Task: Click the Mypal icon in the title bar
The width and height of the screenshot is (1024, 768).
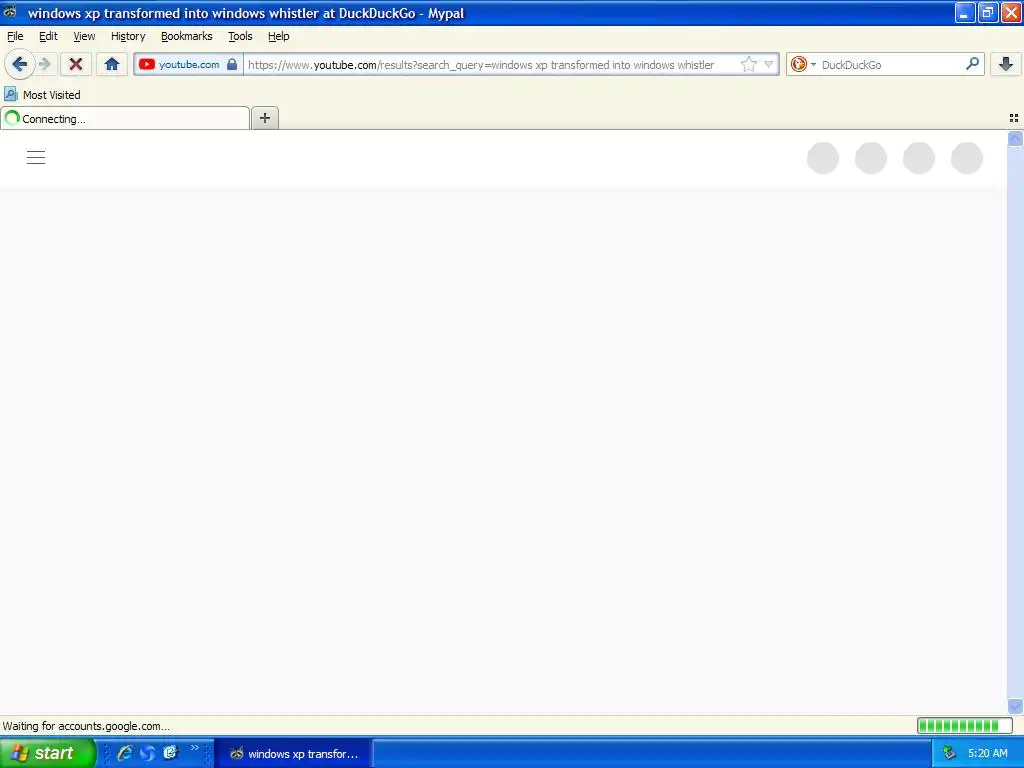Action: [x=10, y=12]
